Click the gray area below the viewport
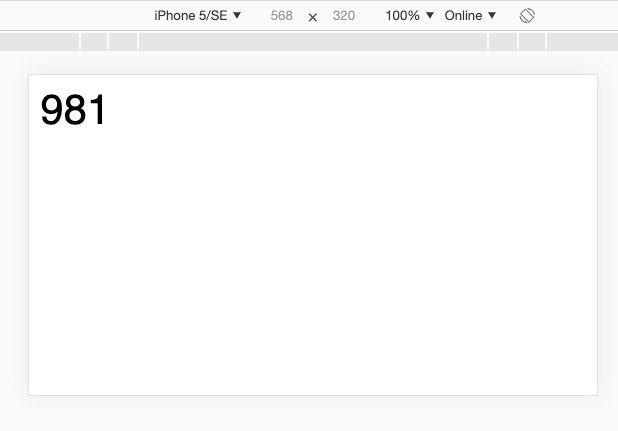618x431 pixels. click(x=313, y=414)
